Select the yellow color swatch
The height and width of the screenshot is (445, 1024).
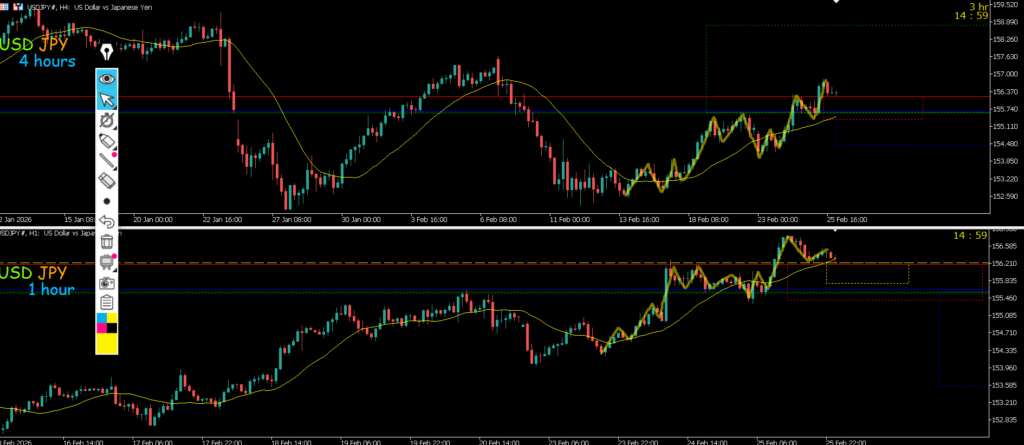pos(107,343)
